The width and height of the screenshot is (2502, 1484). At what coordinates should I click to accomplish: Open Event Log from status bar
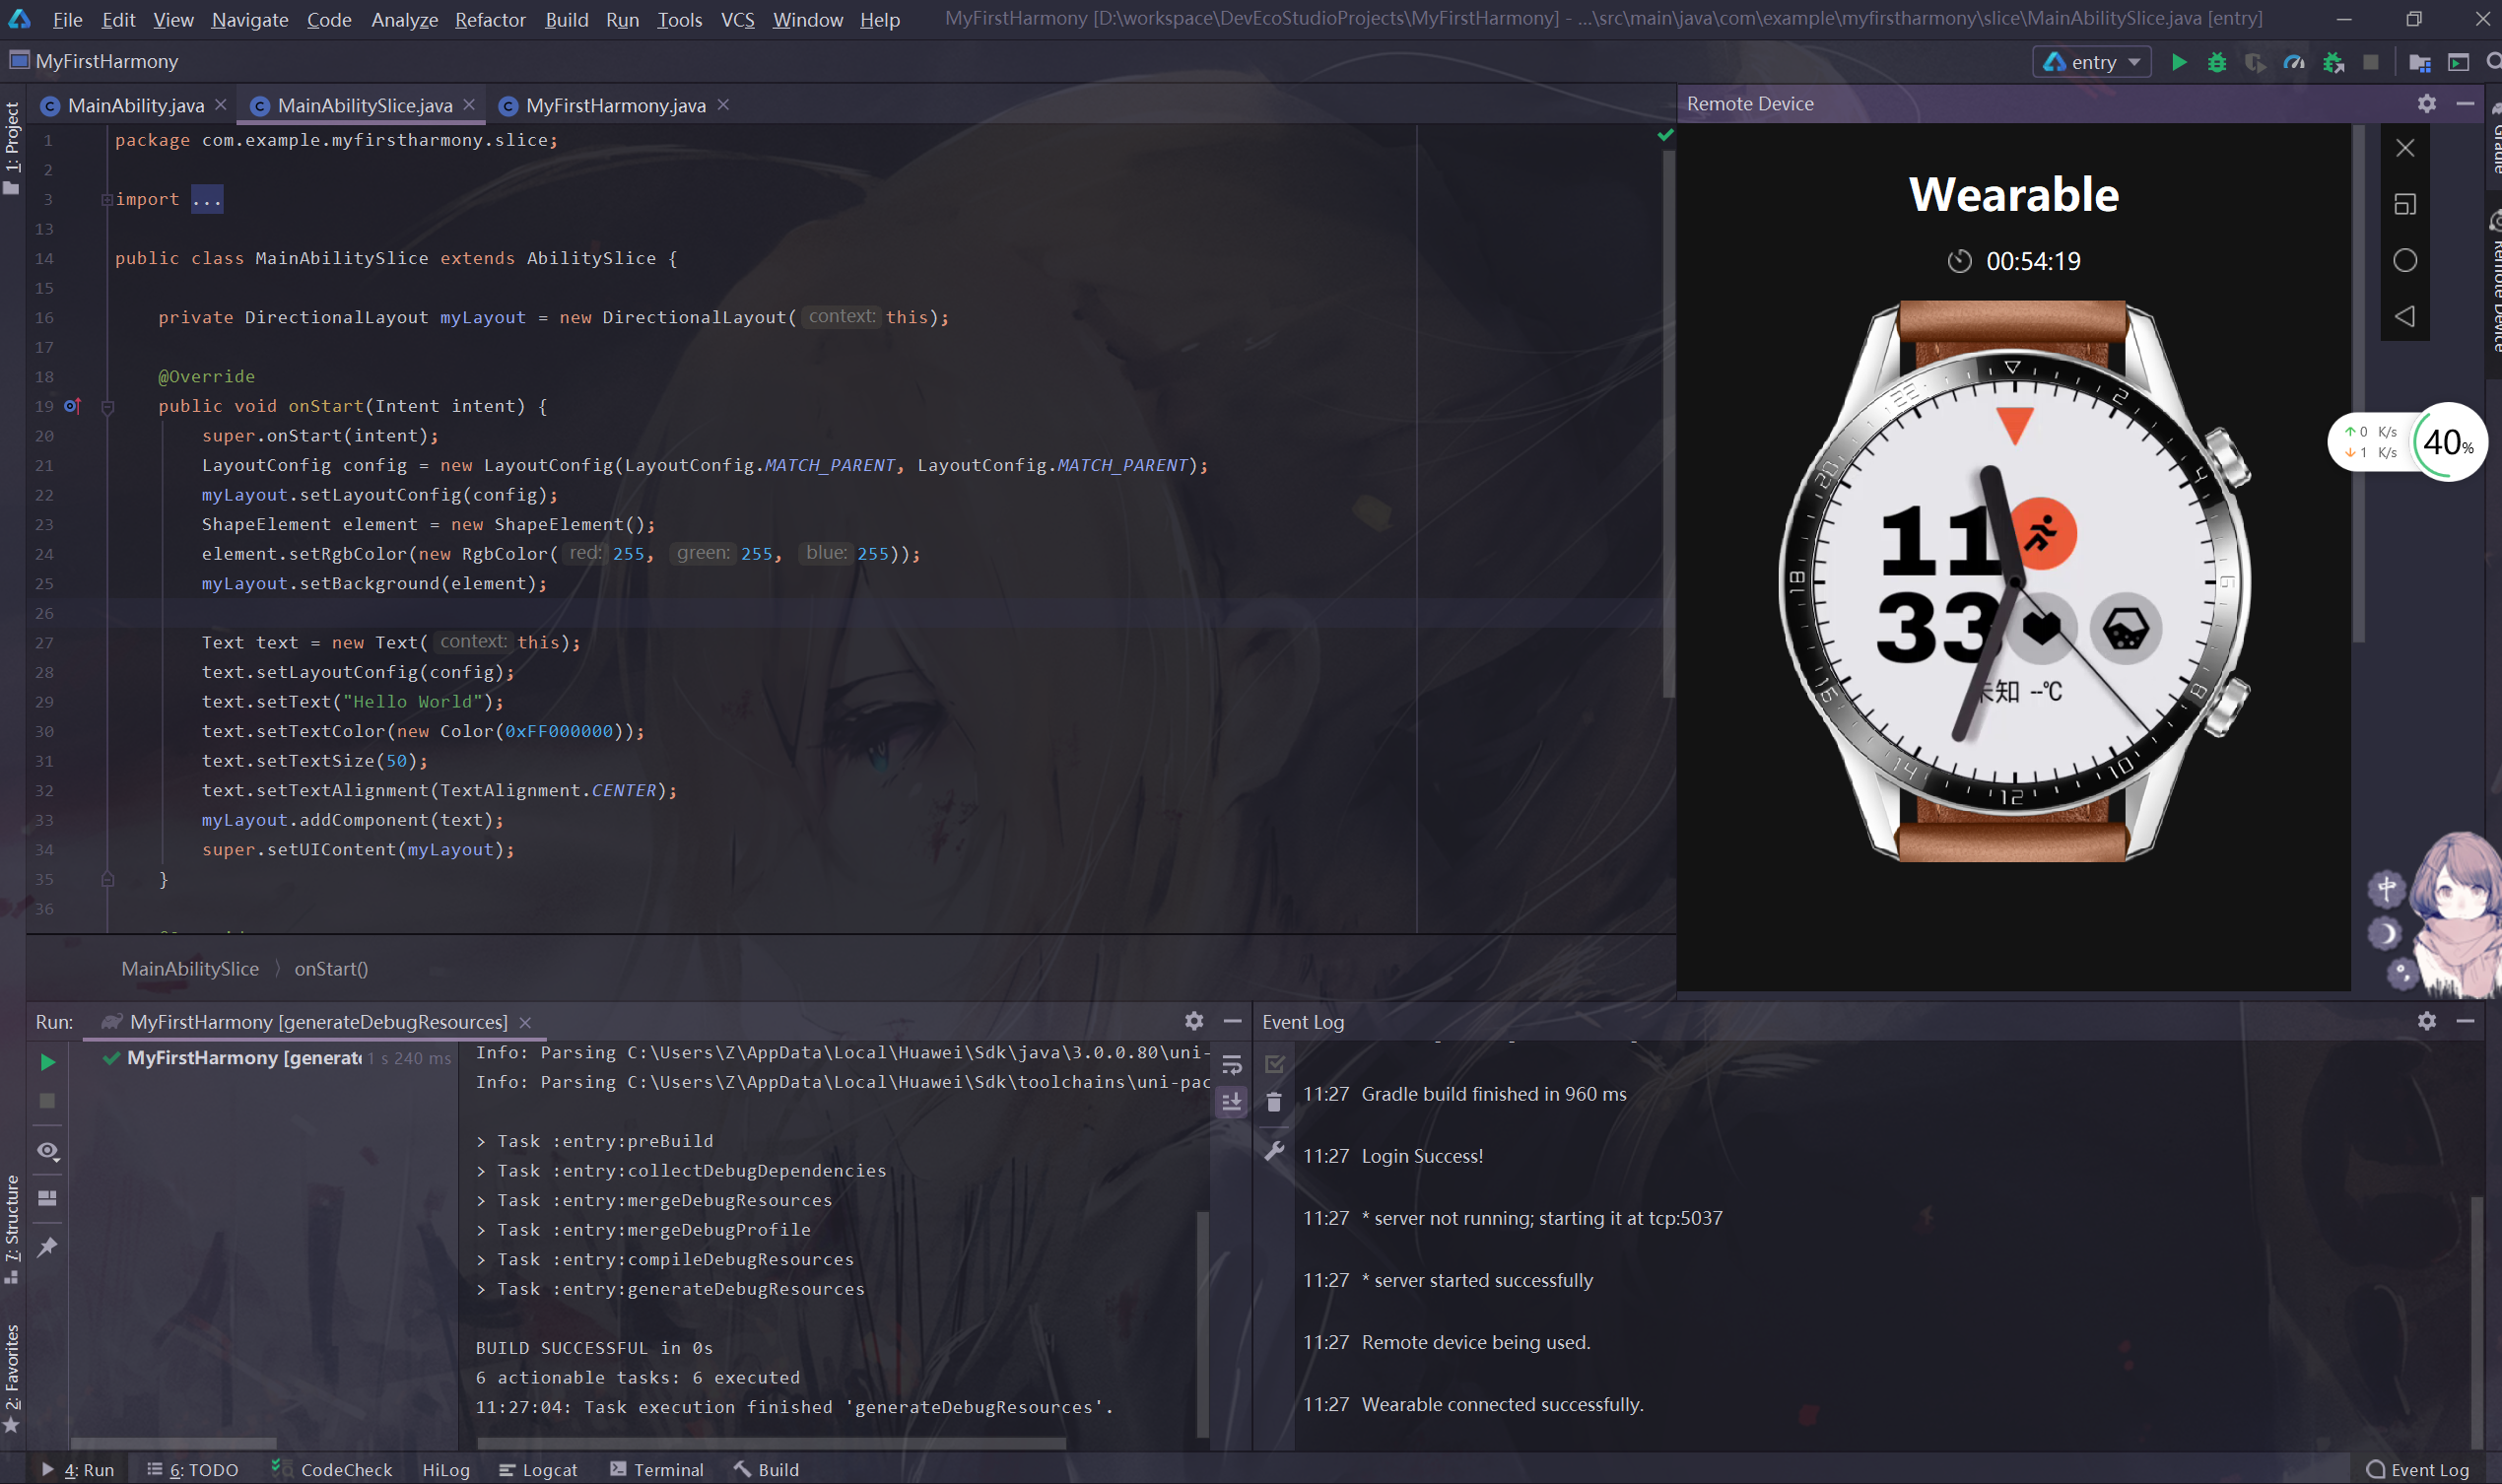[2418, 1469]
